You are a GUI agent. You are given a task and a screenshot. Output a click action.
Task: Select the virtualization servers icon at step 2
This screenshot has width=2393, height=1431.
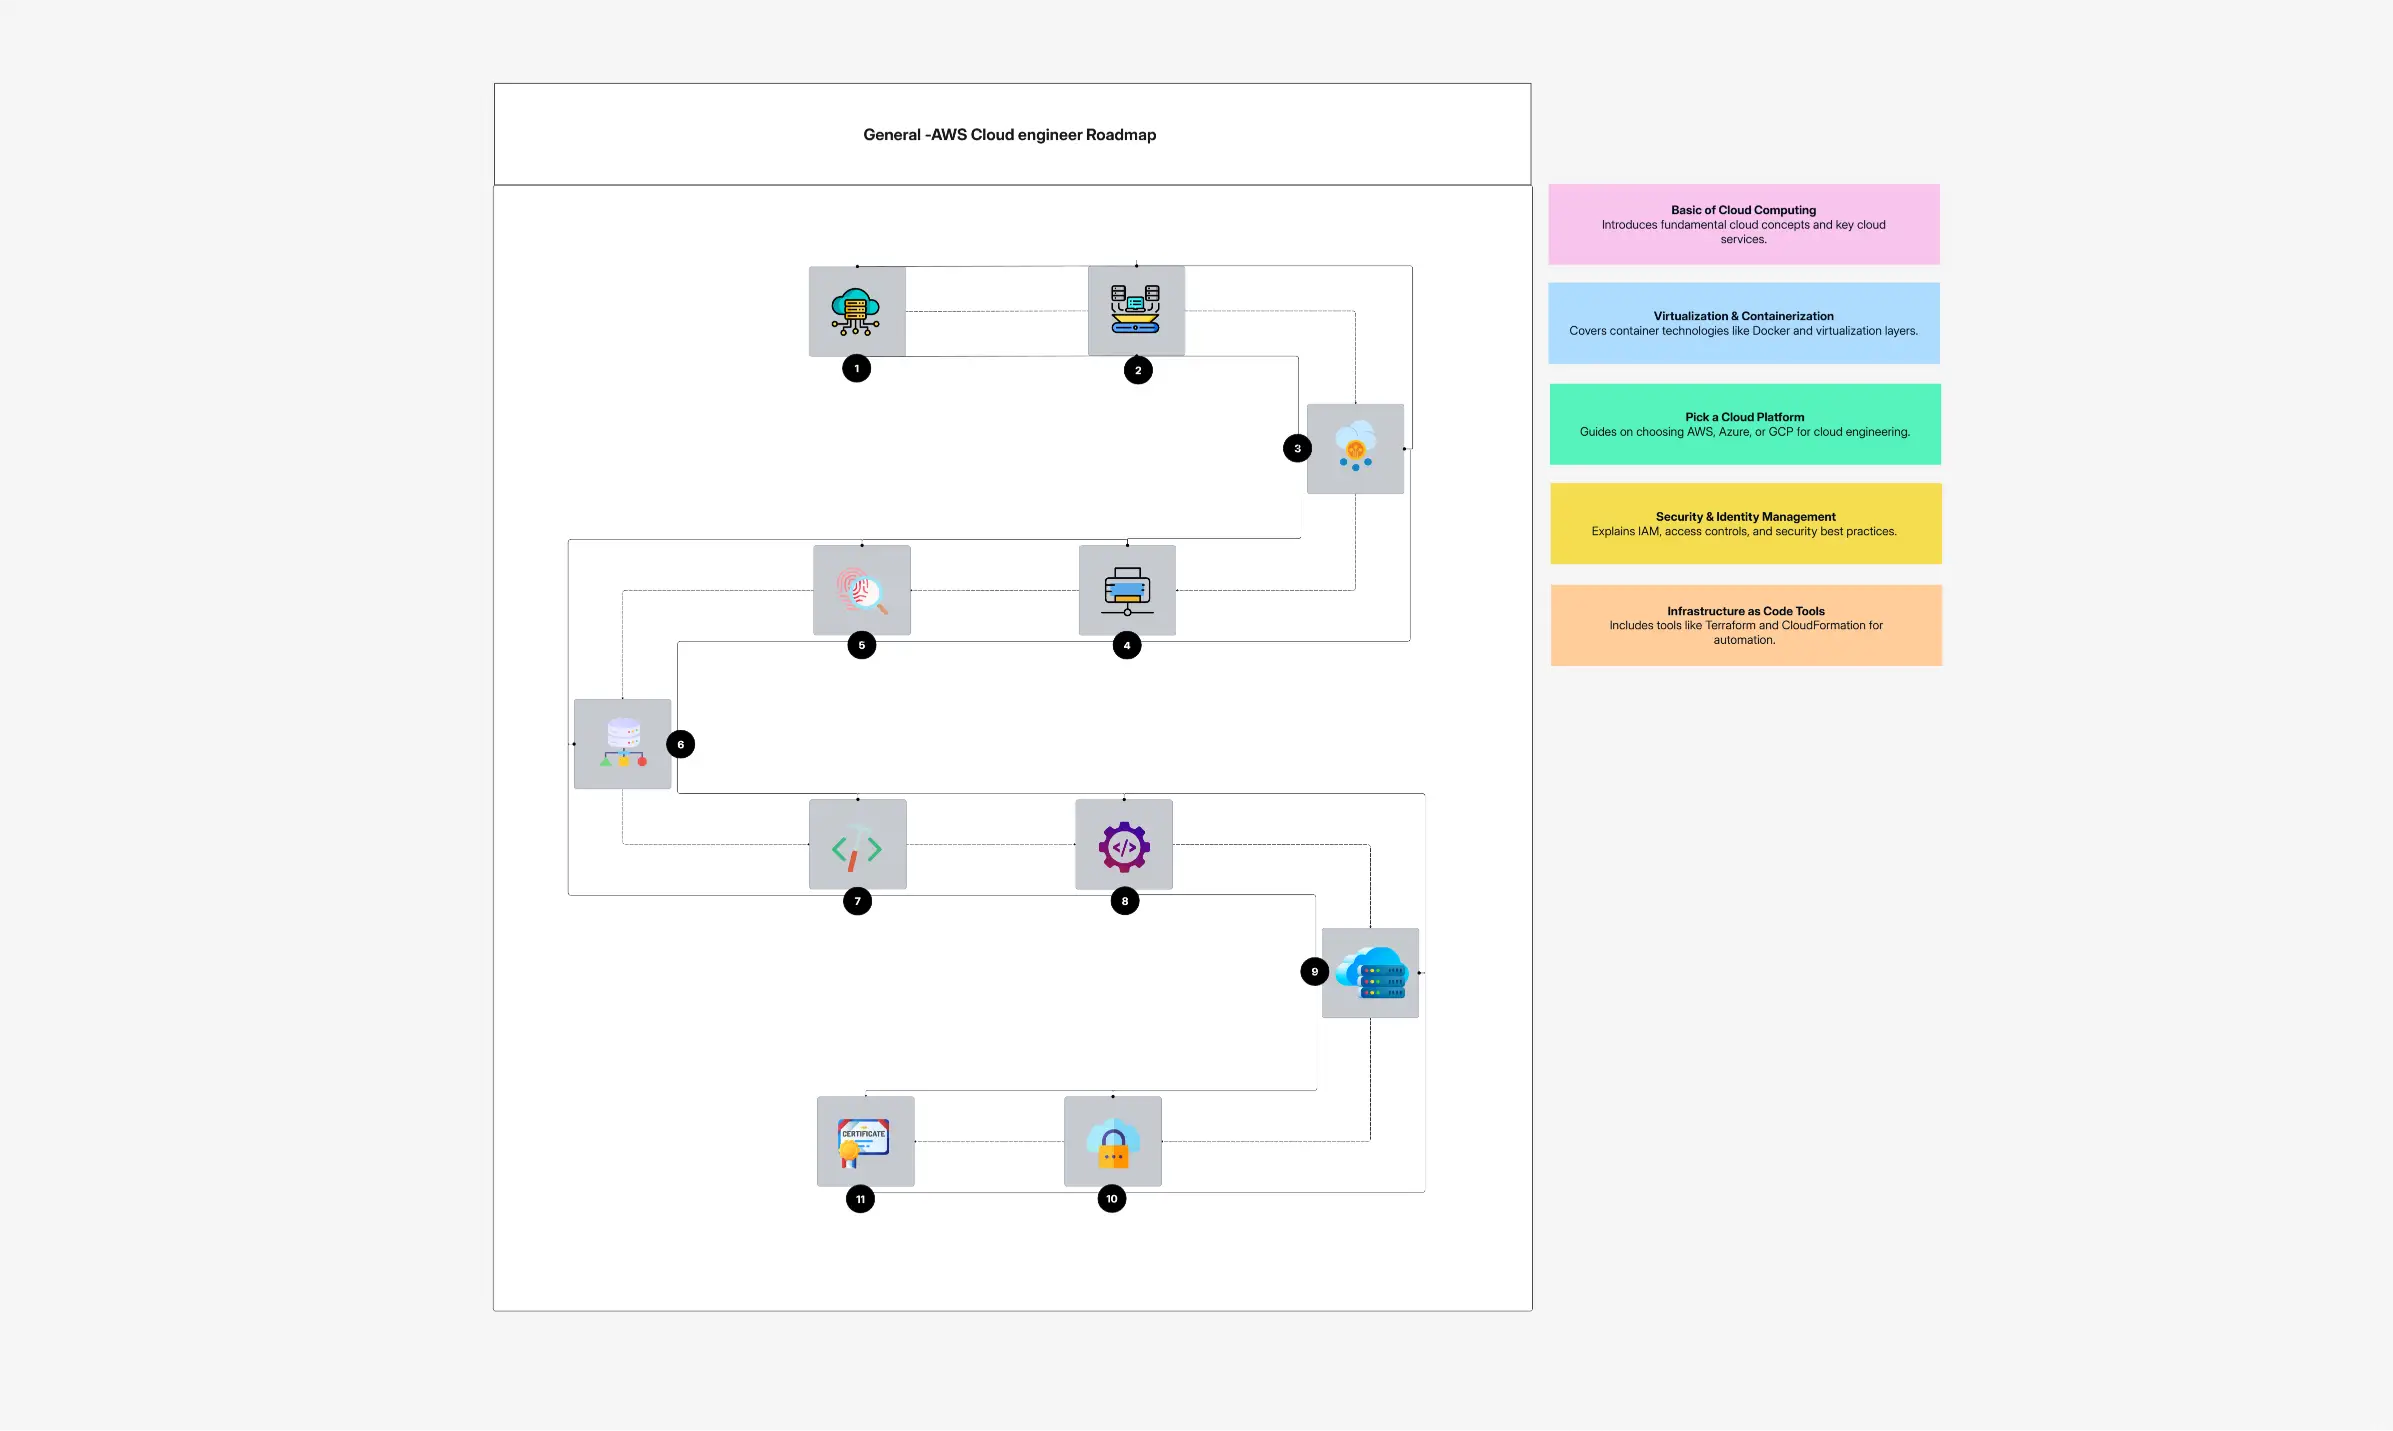pyautogui.click(x=1136, y=310)
